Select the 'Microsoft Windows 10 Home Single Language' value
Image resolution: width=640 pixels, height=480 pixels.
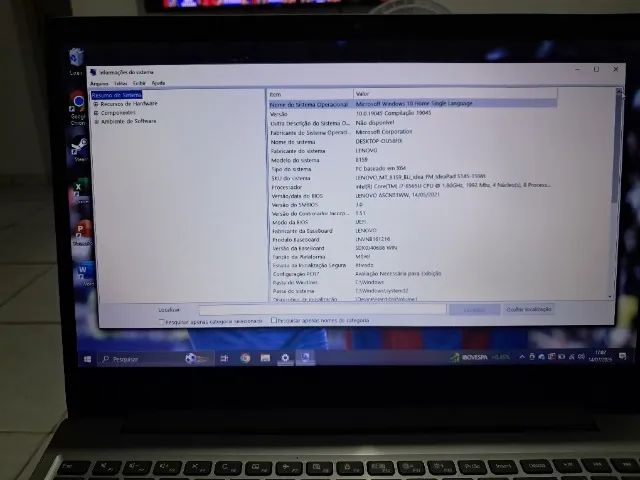point(414,104)
